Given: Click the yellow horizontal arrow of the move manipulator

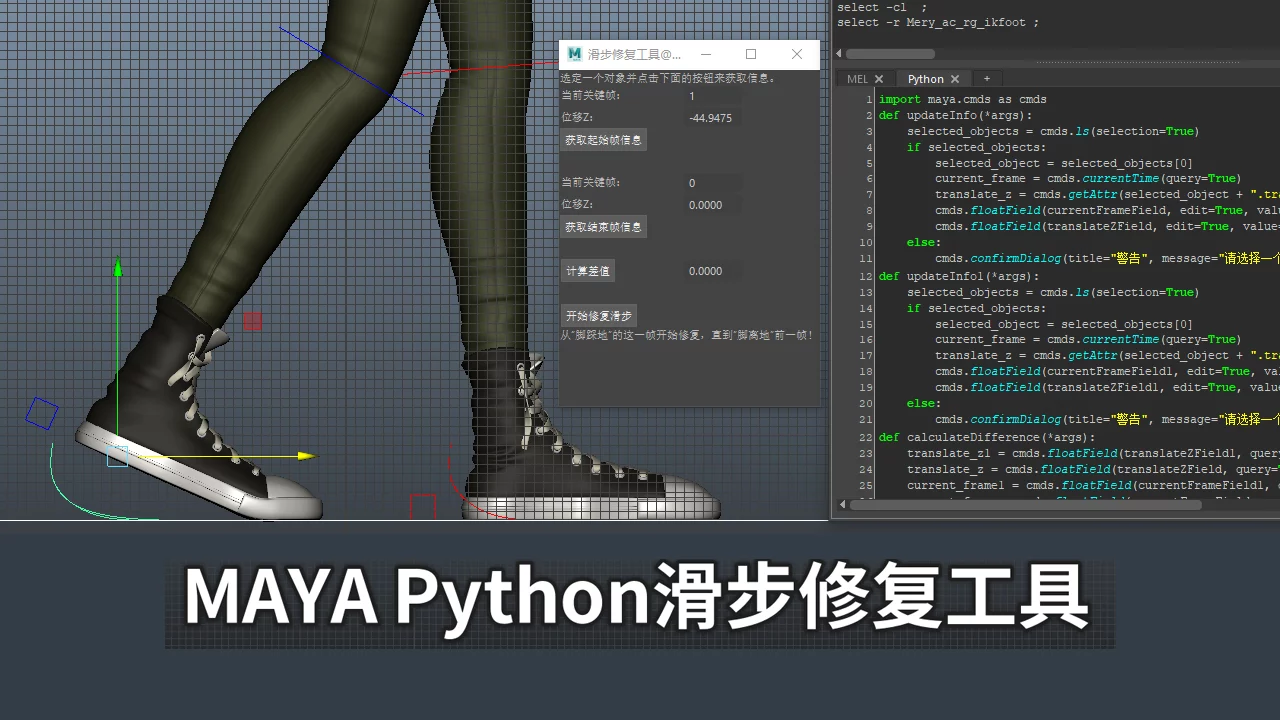Looking at the screenshot, I should point(305,456).
